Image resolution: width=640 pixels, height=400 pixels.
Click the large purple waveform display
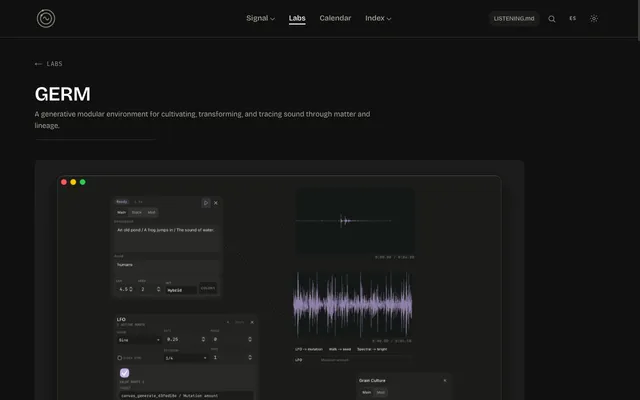coord(353,304)
